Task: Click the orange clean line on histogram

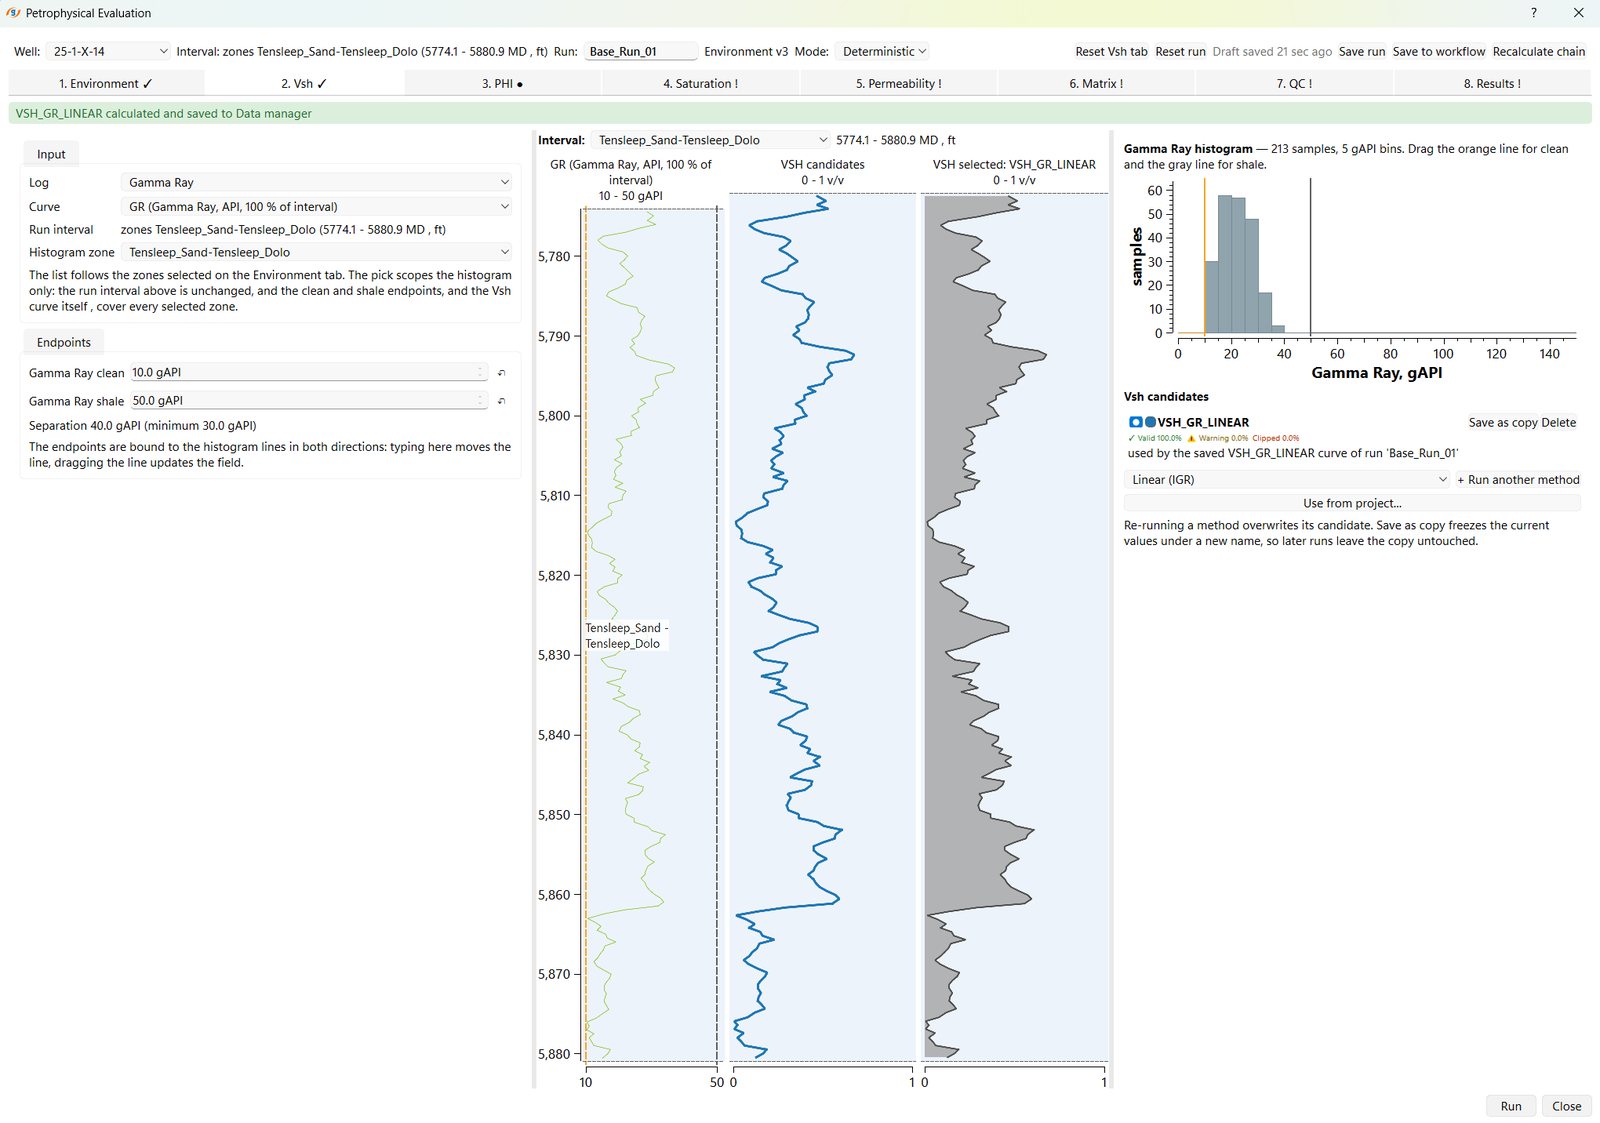Action: (x=1204, y=256)
